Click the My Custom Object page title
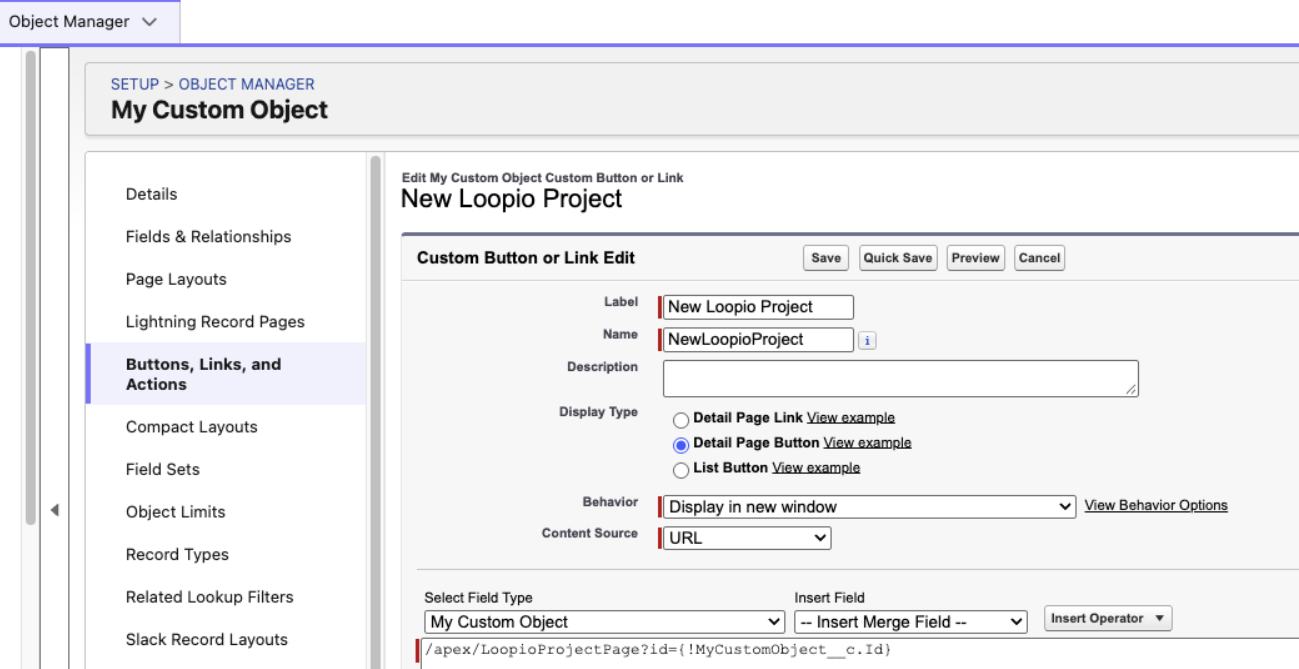This screenshot has width=1299, height=669. 219,110
